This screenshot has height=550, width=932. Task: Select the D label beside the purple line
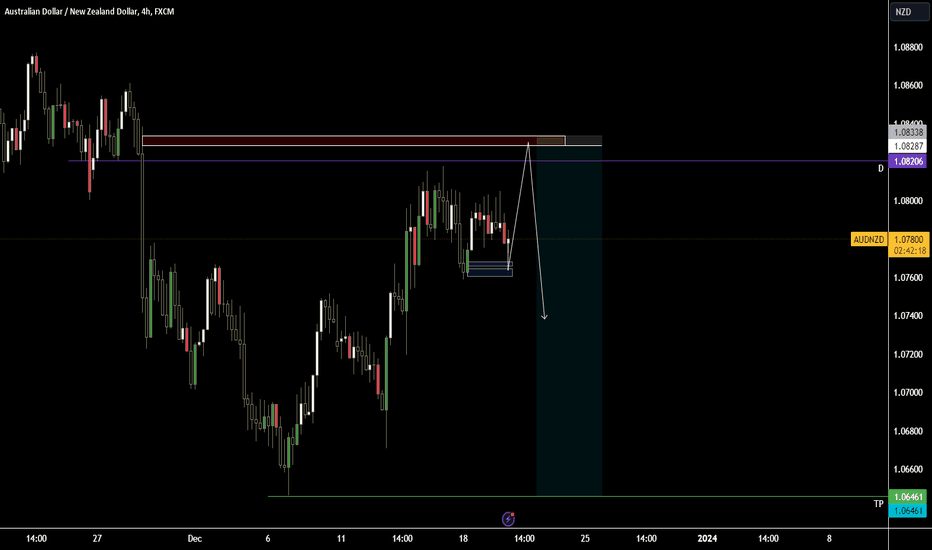(880, 168)
